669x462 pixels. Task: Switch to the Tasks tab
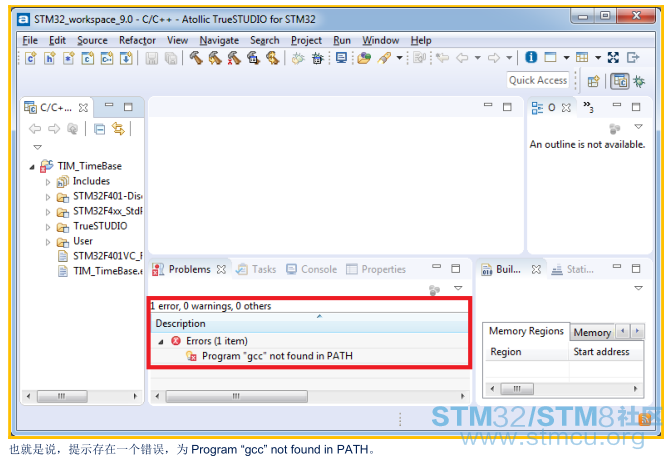click(x=257, y=269)
